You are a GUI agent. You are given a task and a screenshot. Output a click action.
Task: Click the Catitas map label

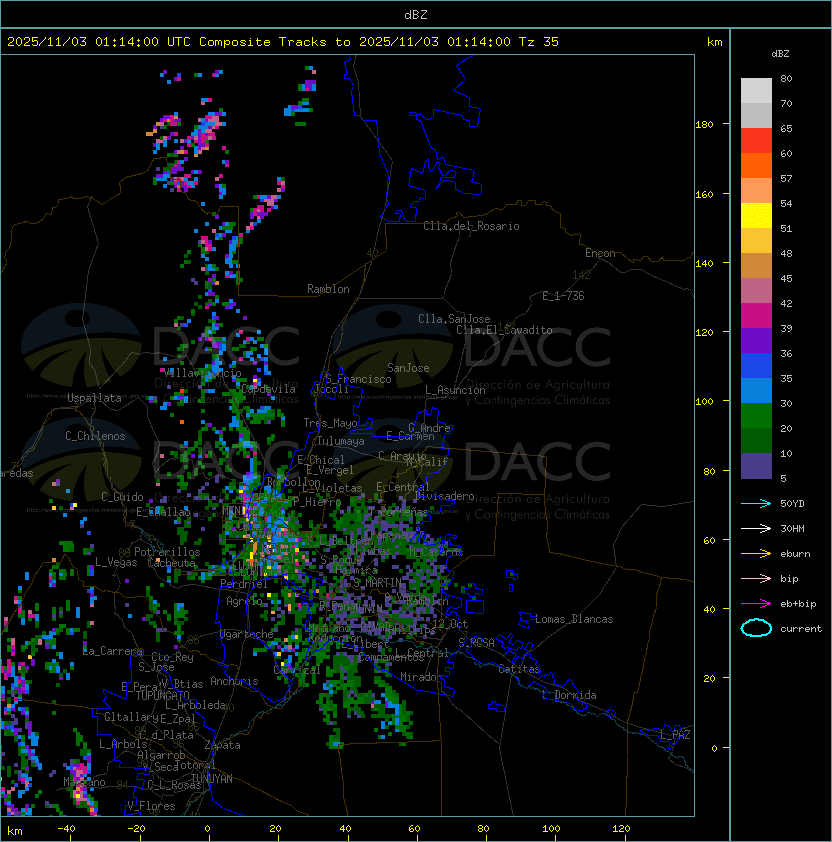pos(519,669)
